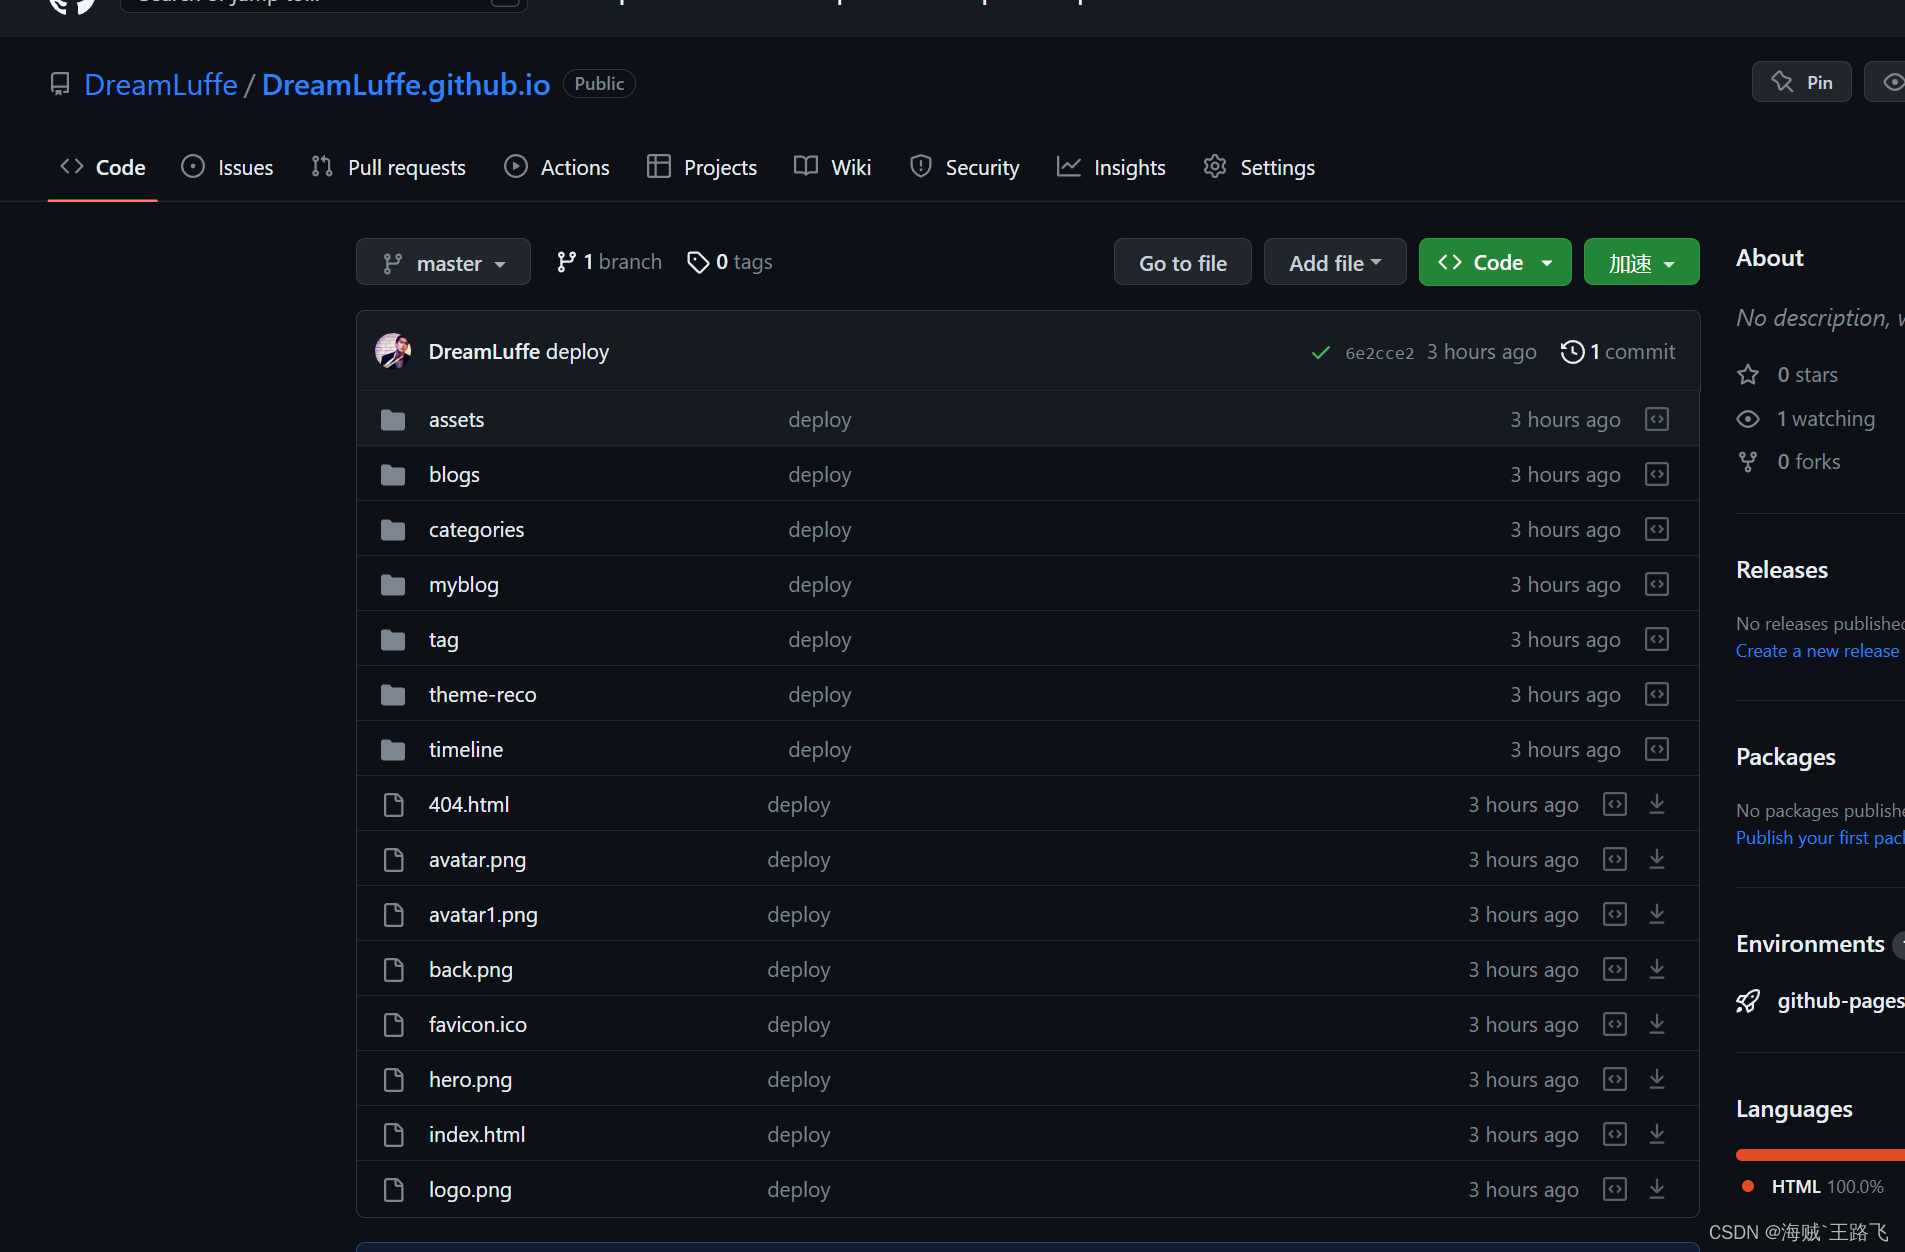Open the back.png file
Image resolution: width=1905 pixels, height=1252 pixels.
pyautogui.click(x=471, y=970)
